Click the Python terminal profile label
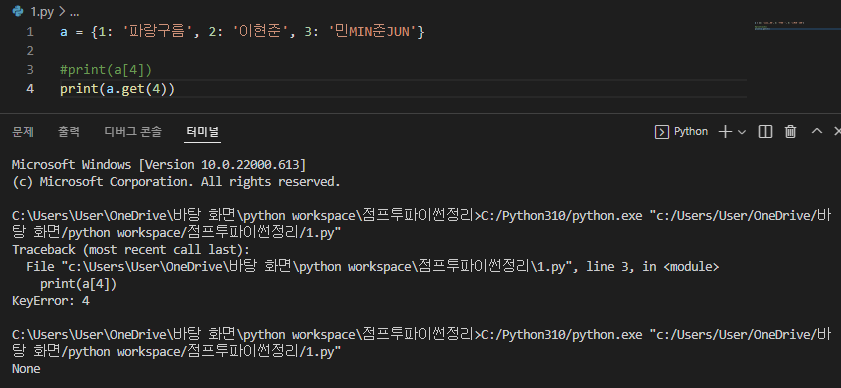Screen dimensions: 841x388 coord(691,131)
